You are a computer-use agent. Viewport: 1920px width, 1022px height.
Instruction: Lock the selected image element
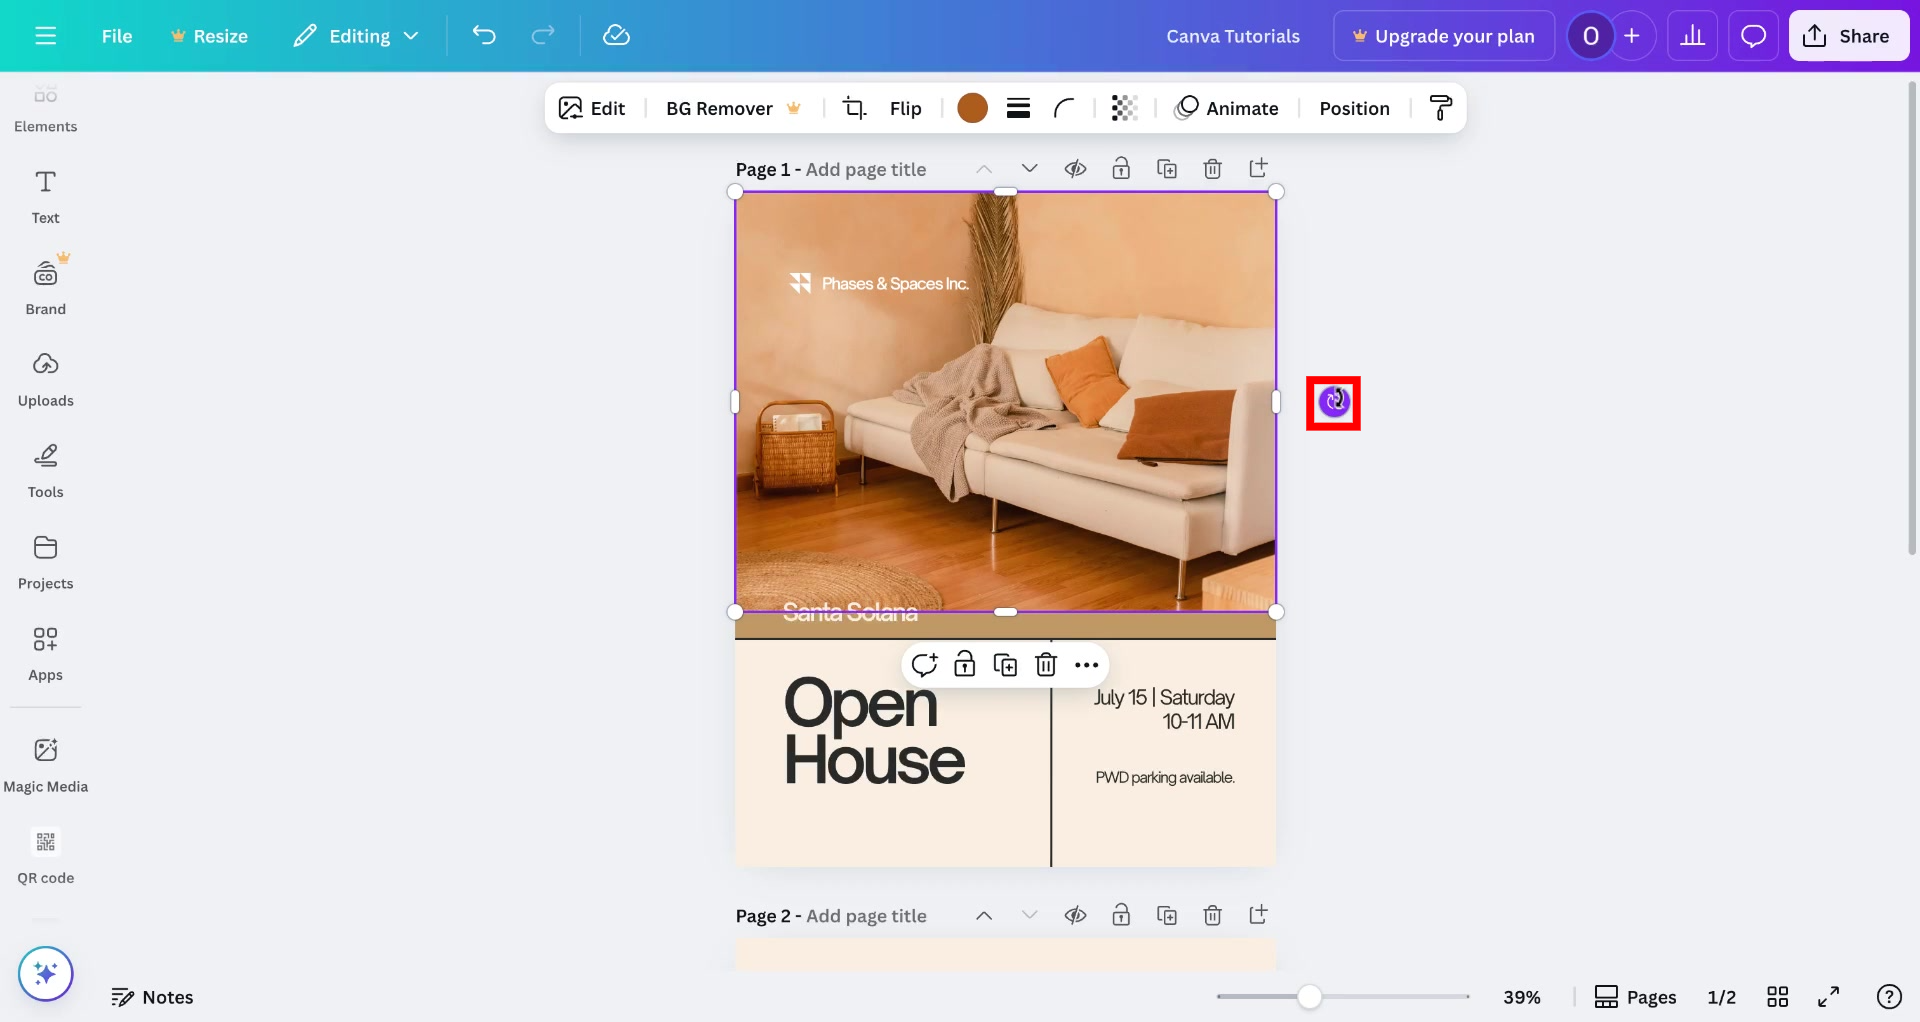click(x=965, y=664)
